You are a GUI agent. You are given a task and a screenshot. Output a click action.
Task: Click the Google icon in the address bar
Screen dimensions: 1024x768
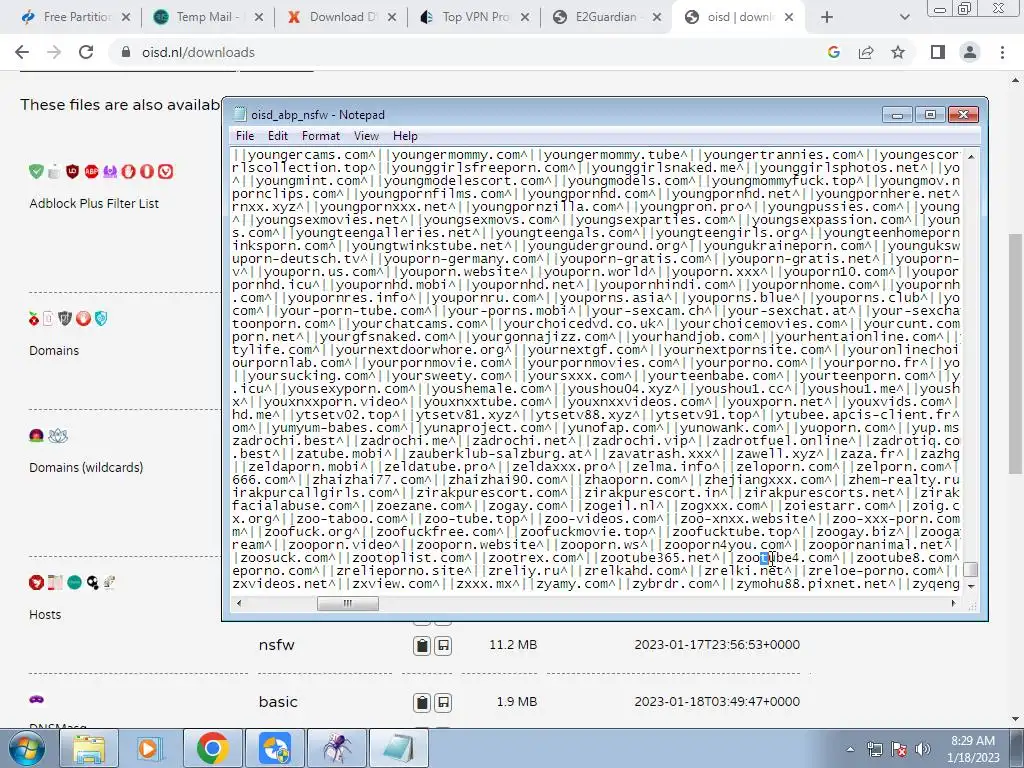tap(833, 52)
